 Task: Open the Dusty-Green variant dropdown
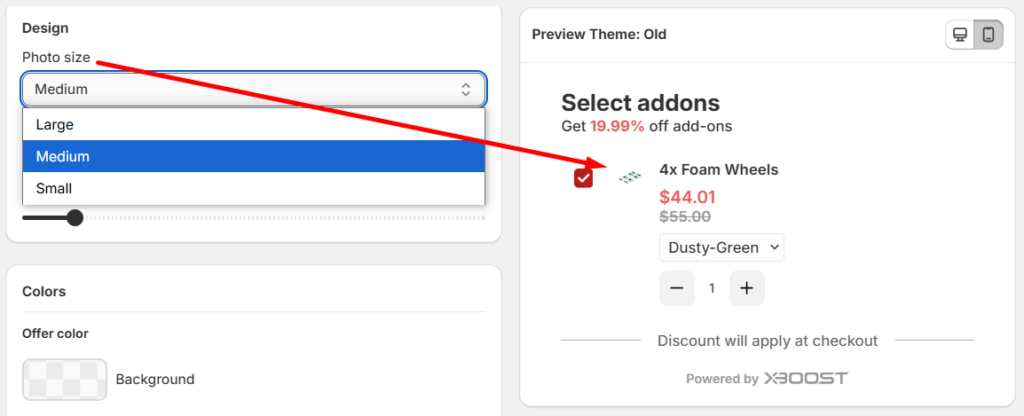click(x=721, y=247)
